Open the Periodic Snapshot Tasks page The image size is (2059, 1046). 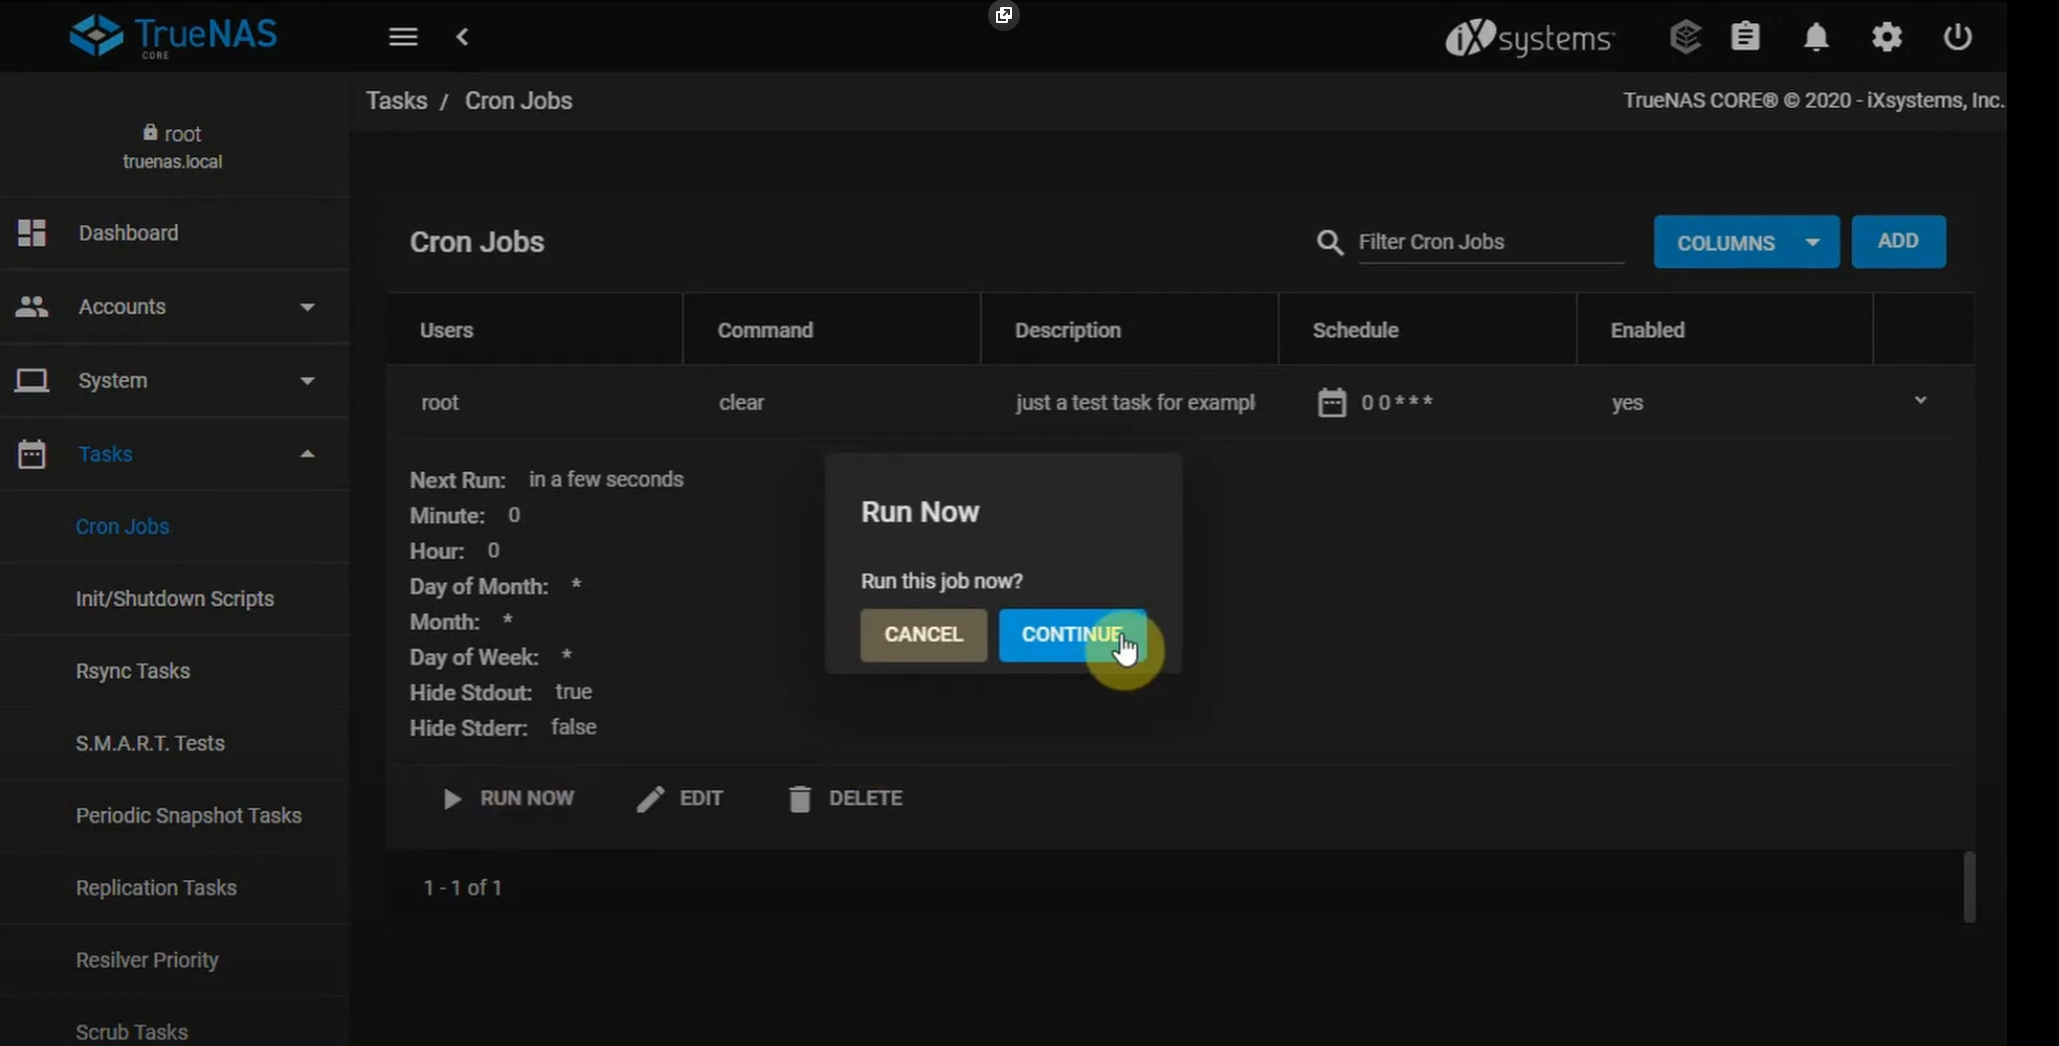189,815
